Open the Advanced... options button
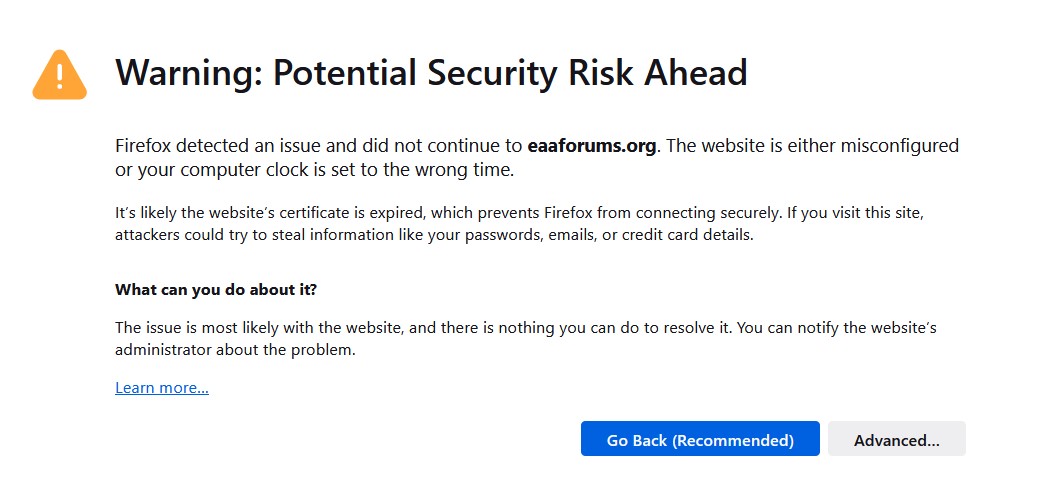 tap(897, 440)
